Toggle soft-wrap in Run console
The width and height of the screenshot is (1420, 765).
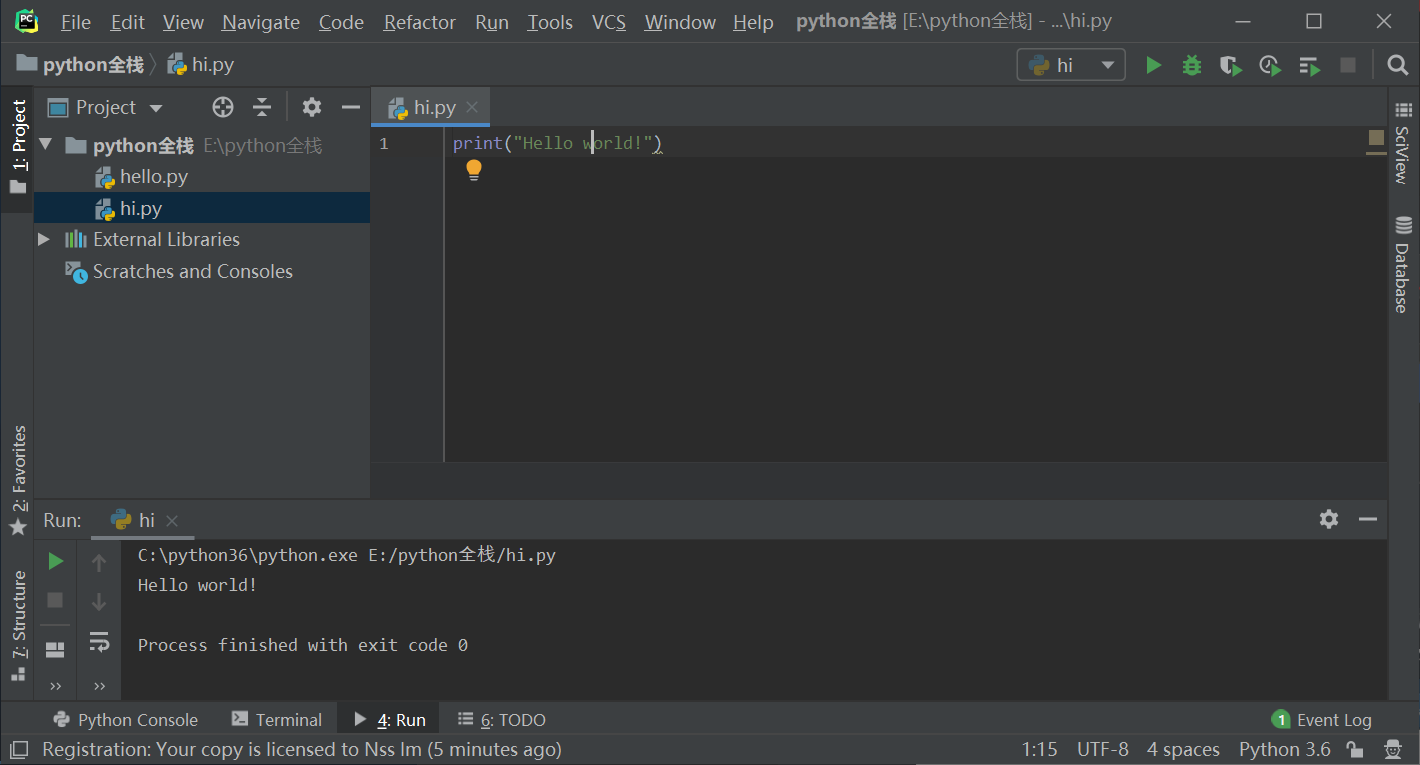pos(99,641)
